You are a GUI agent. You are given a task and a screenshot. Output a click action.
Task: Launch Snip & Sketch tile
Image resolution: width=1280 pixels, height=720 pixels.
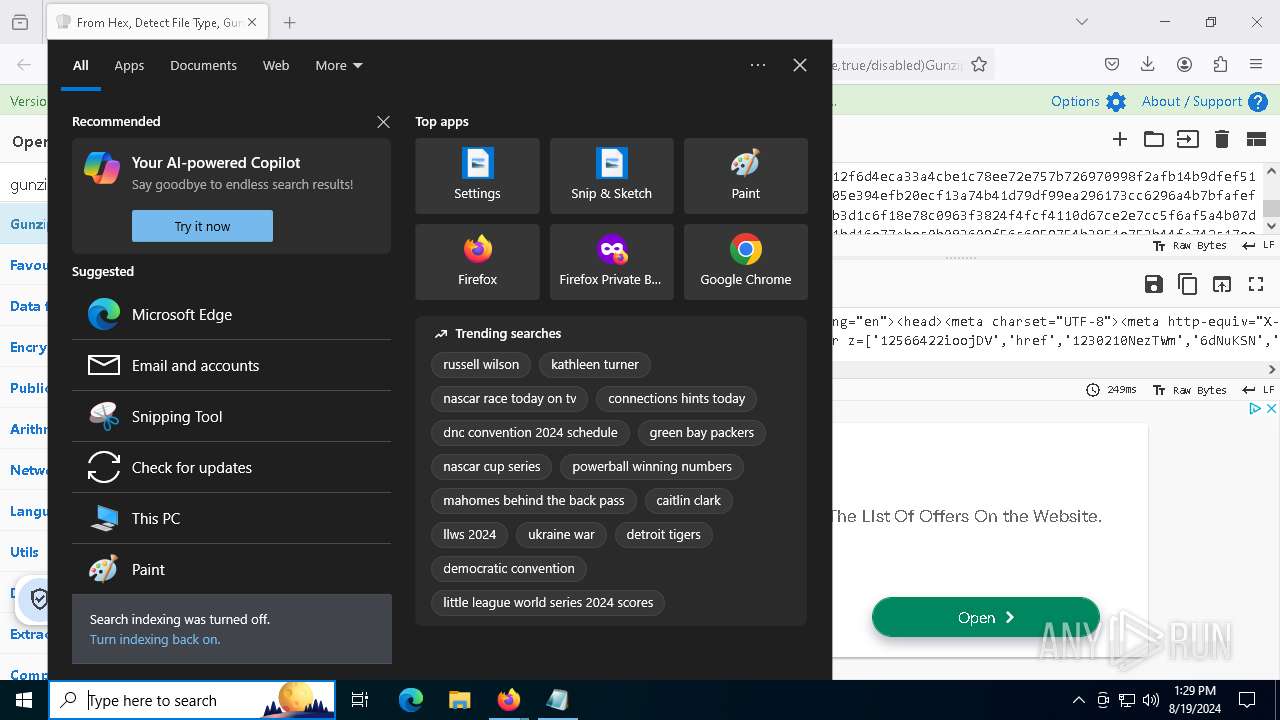[611, 176]
